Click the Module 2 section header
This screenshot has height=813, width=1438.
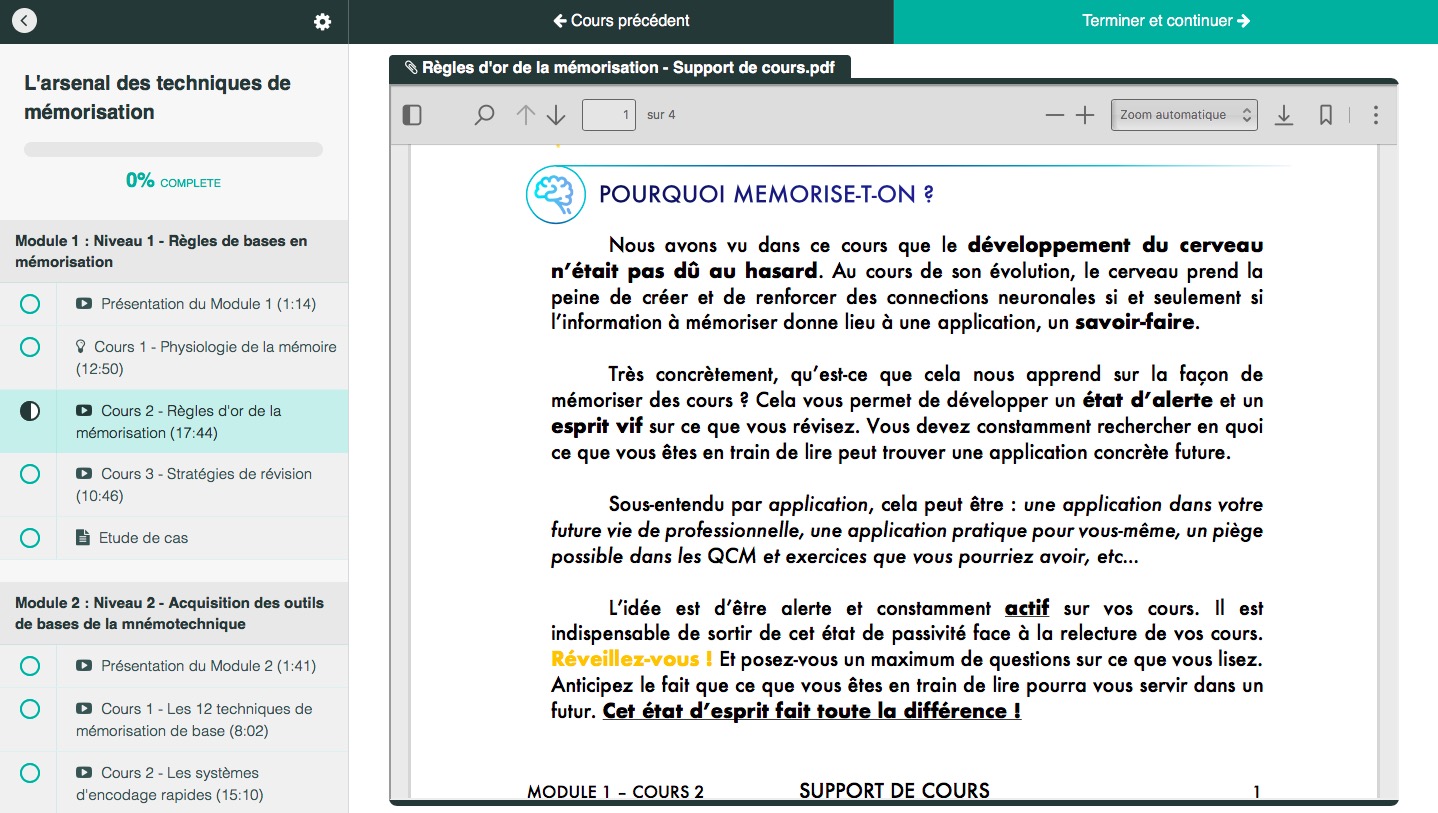point(174,613)
